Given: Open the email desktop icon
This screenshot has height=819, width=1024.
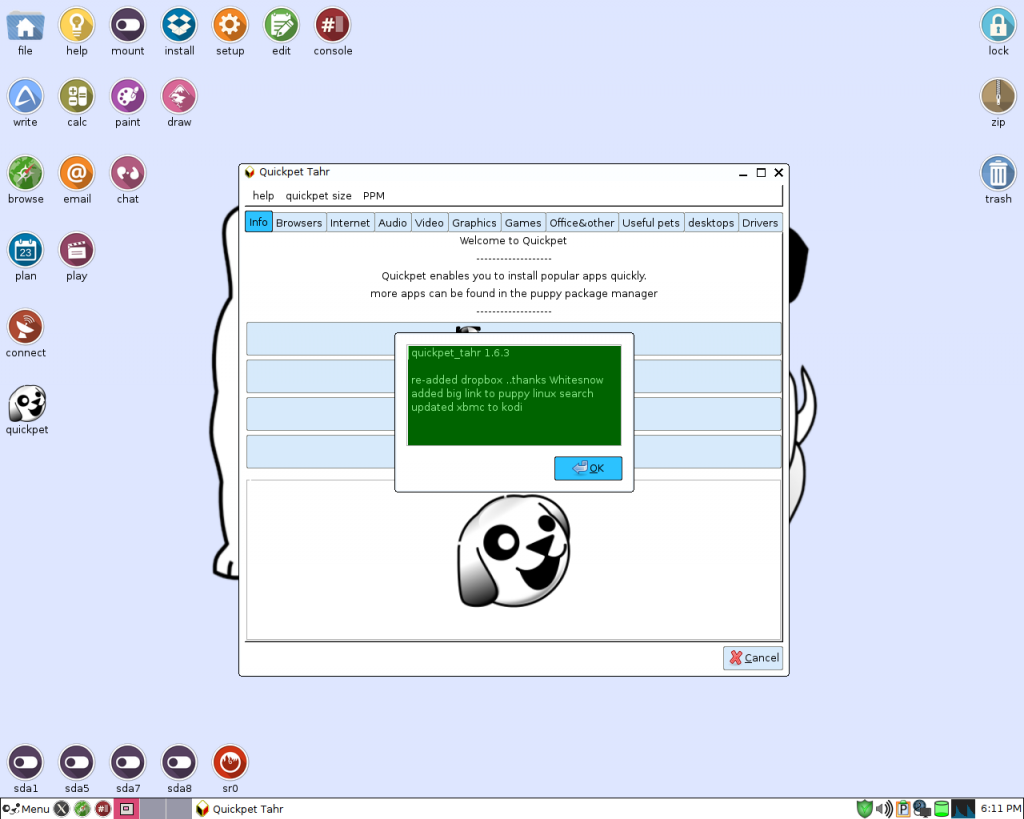Looking at the screenshot, I should click(x=77, y=174).
